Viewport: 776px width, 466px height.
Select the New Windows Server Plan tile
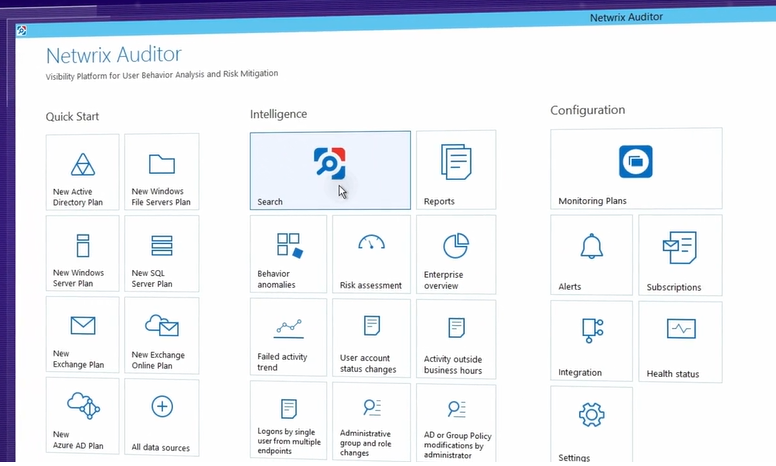(83, 253)
